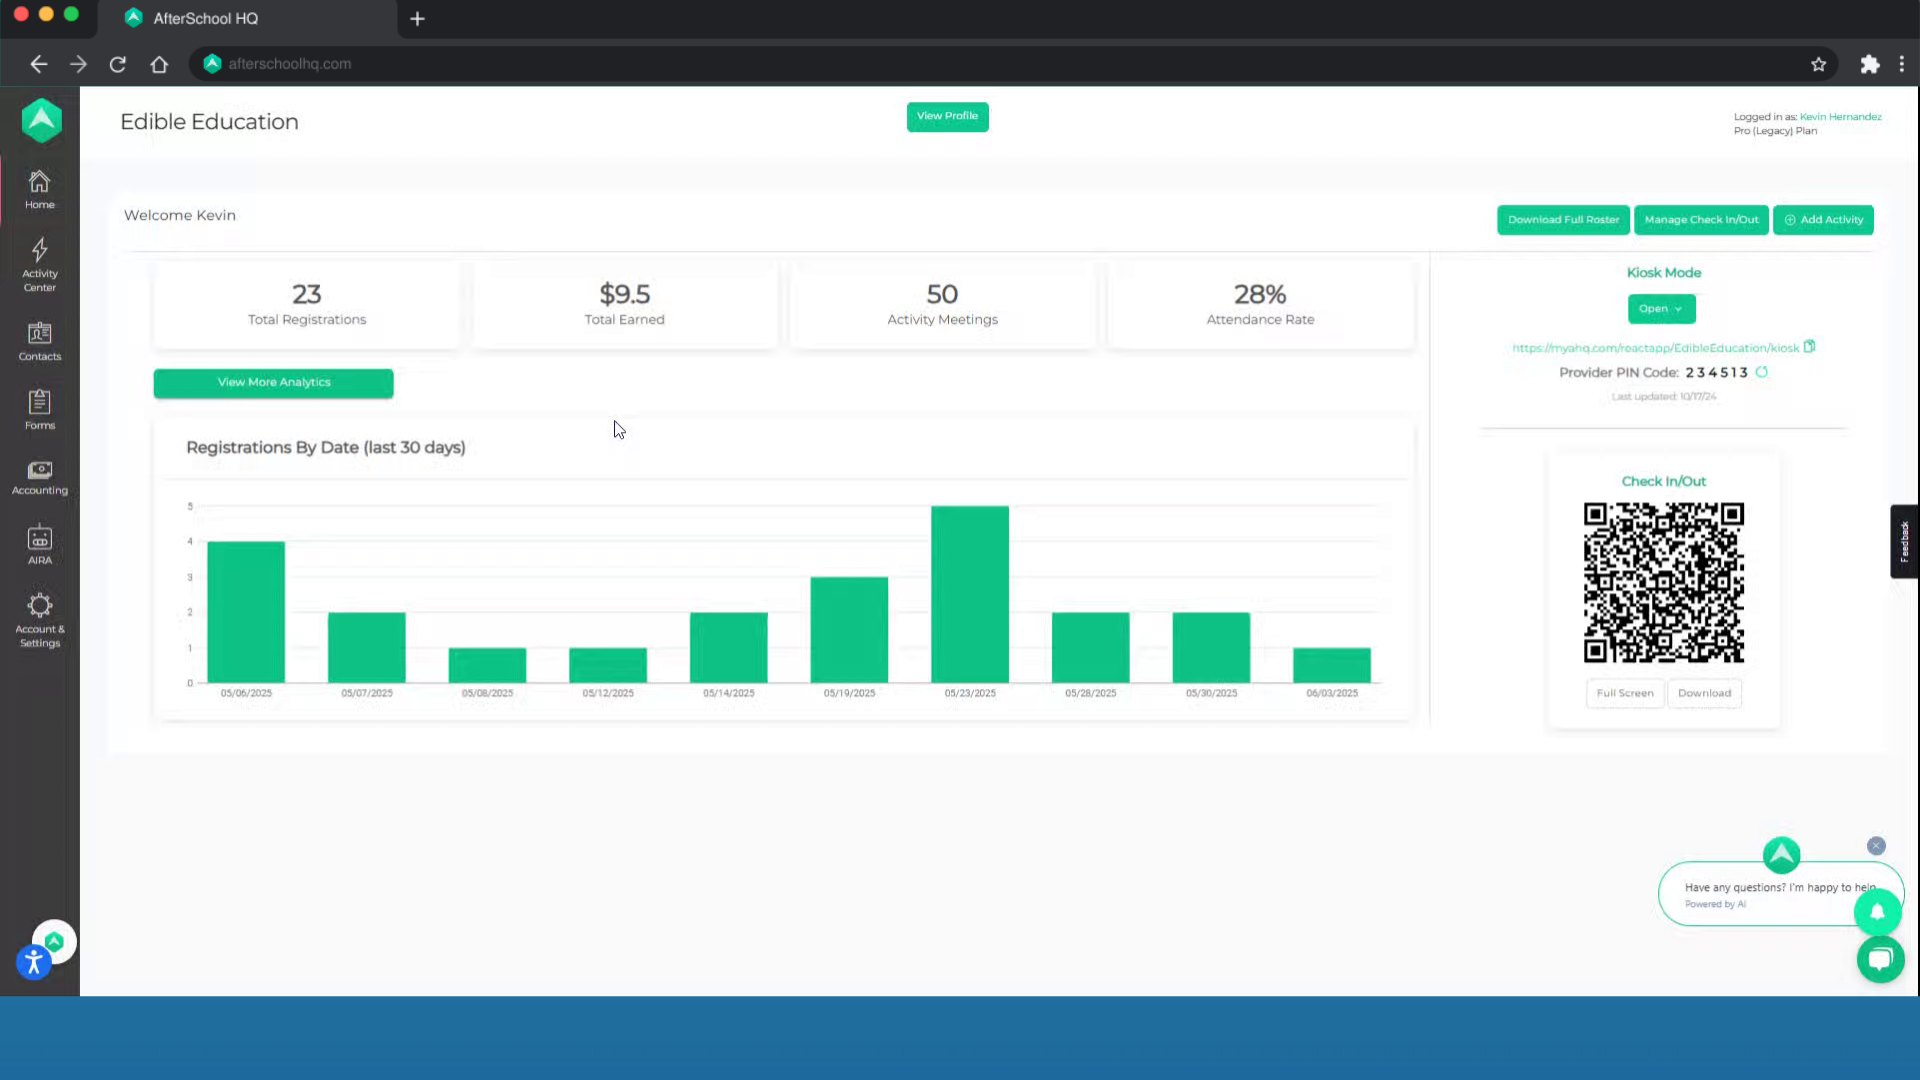The image size is (1920, 1080).
Task: Click the 'Pro (Legacy) Plan' text
Action: [1775, 131]
